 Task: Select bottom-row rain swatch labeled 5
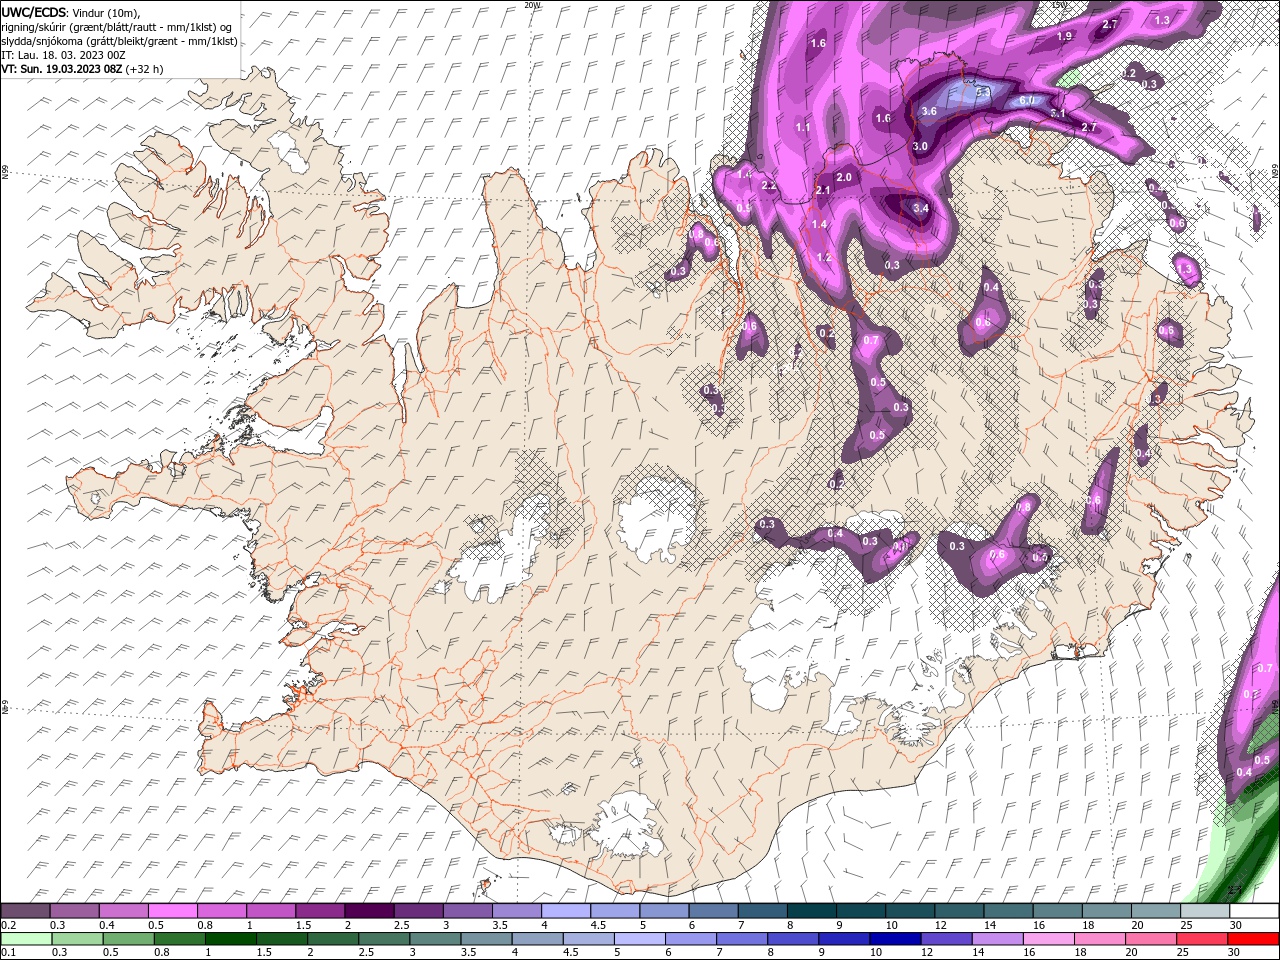(640, 938)
